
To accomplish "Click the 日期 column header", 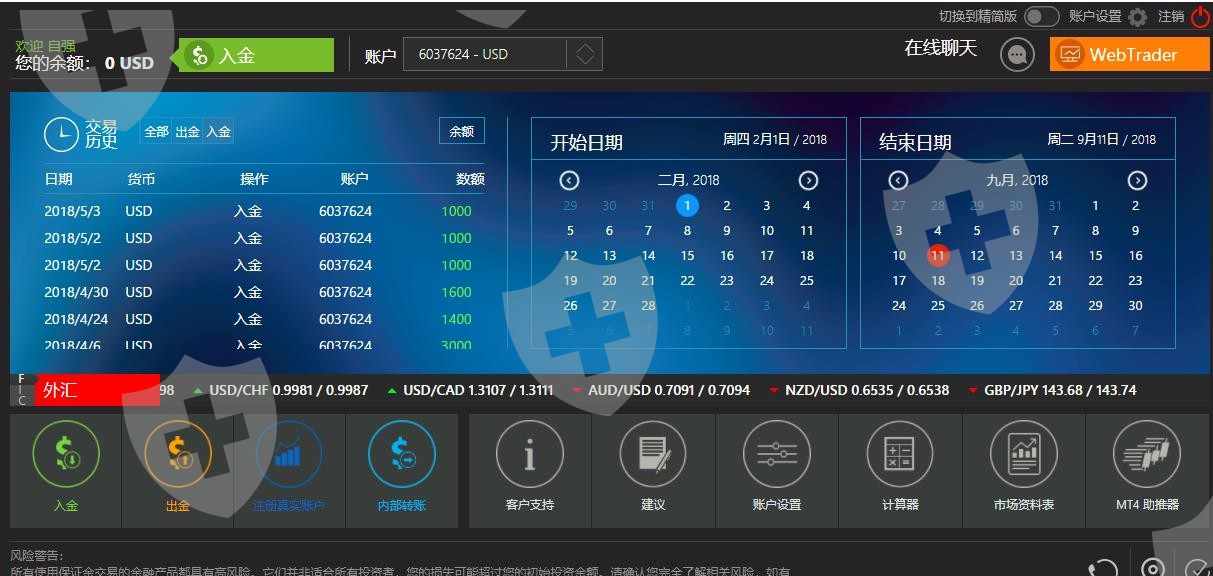I will pyautogui.click(x=58, y=180).
